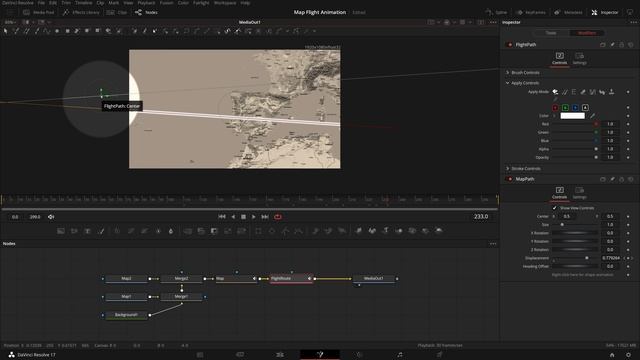640x360 pixels.
Task: Play reverse button
Action: (x=233, y=217)
